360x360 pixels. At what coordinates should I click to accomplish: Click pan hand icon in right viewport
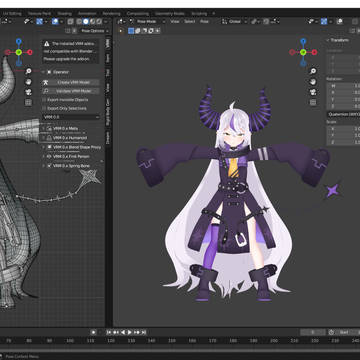click(313, 82)
